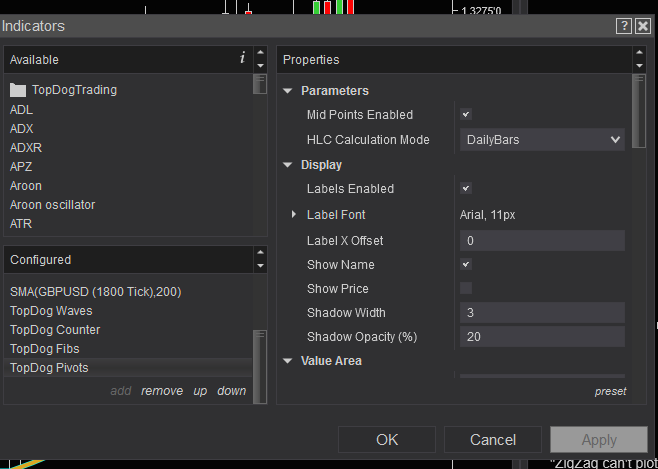This screenshot has height=469, width=658.
Task: Click the Shadow Opacity (%) field
Action: [542, 336]
